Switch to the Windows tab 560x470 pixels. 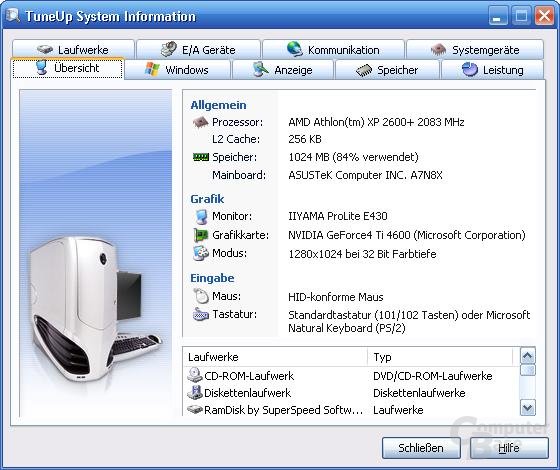point(177,69)
